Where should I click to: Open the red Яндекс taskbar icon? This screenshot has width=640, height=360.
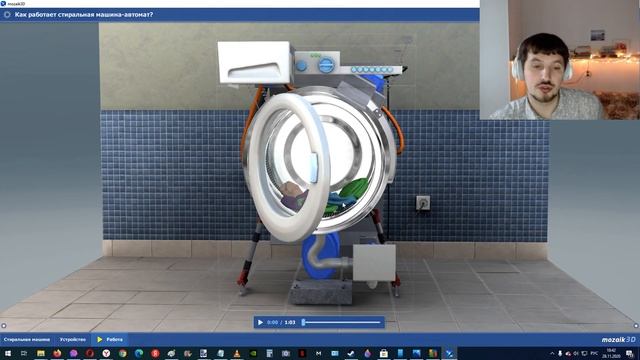(155, 353)
